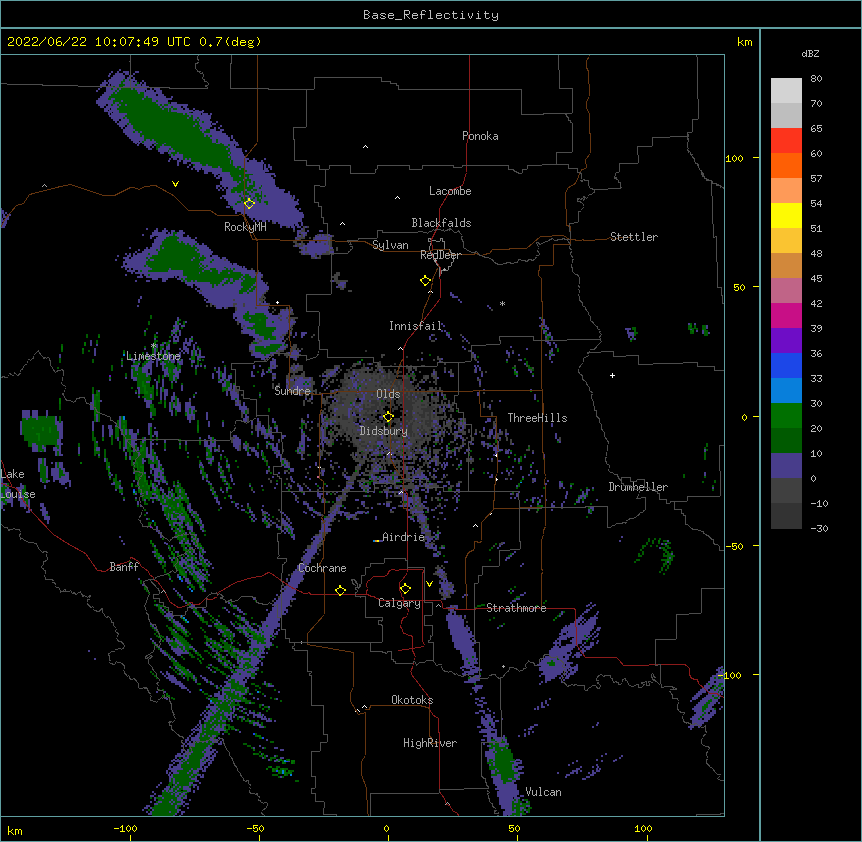862x842 pixels.
Task: Click the white plus marker east of ThreeHills
Action: (612, 375)
